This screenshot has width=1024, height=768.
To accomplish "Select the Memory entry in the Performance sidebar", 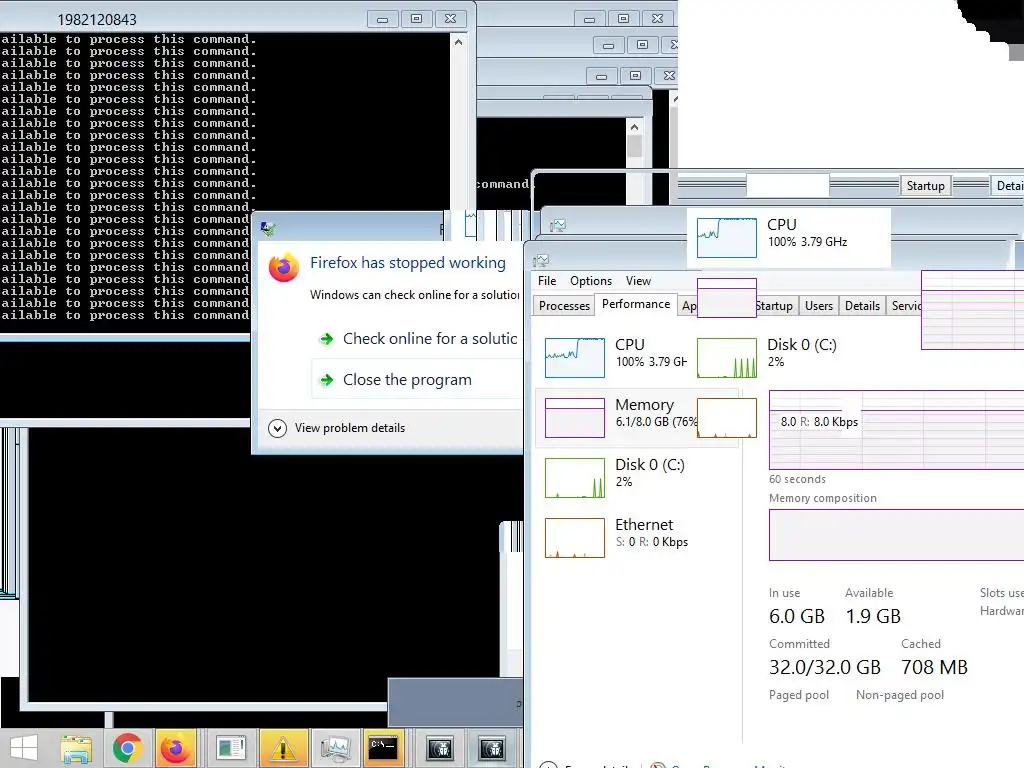I will pos(637,417).
